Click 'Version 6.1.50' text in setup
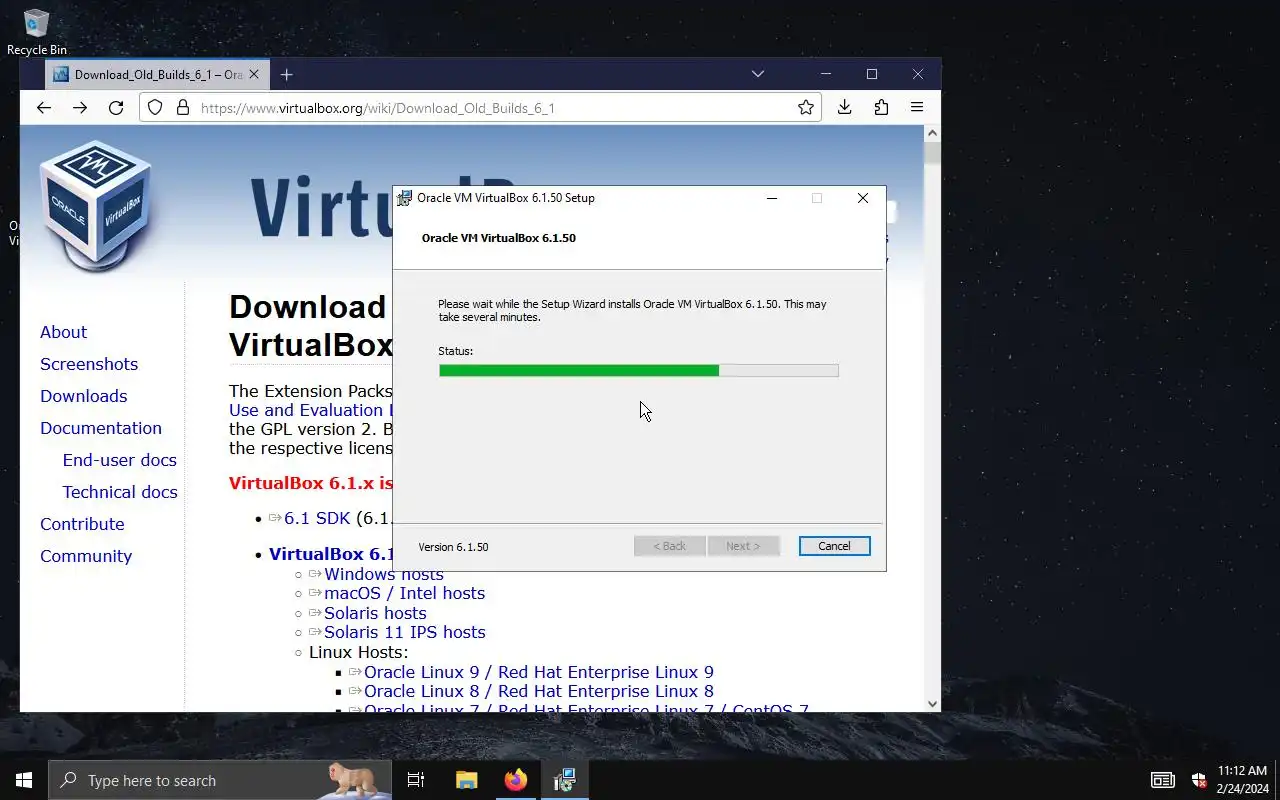This screenshot has height=800, width=1280. point(453,547)
